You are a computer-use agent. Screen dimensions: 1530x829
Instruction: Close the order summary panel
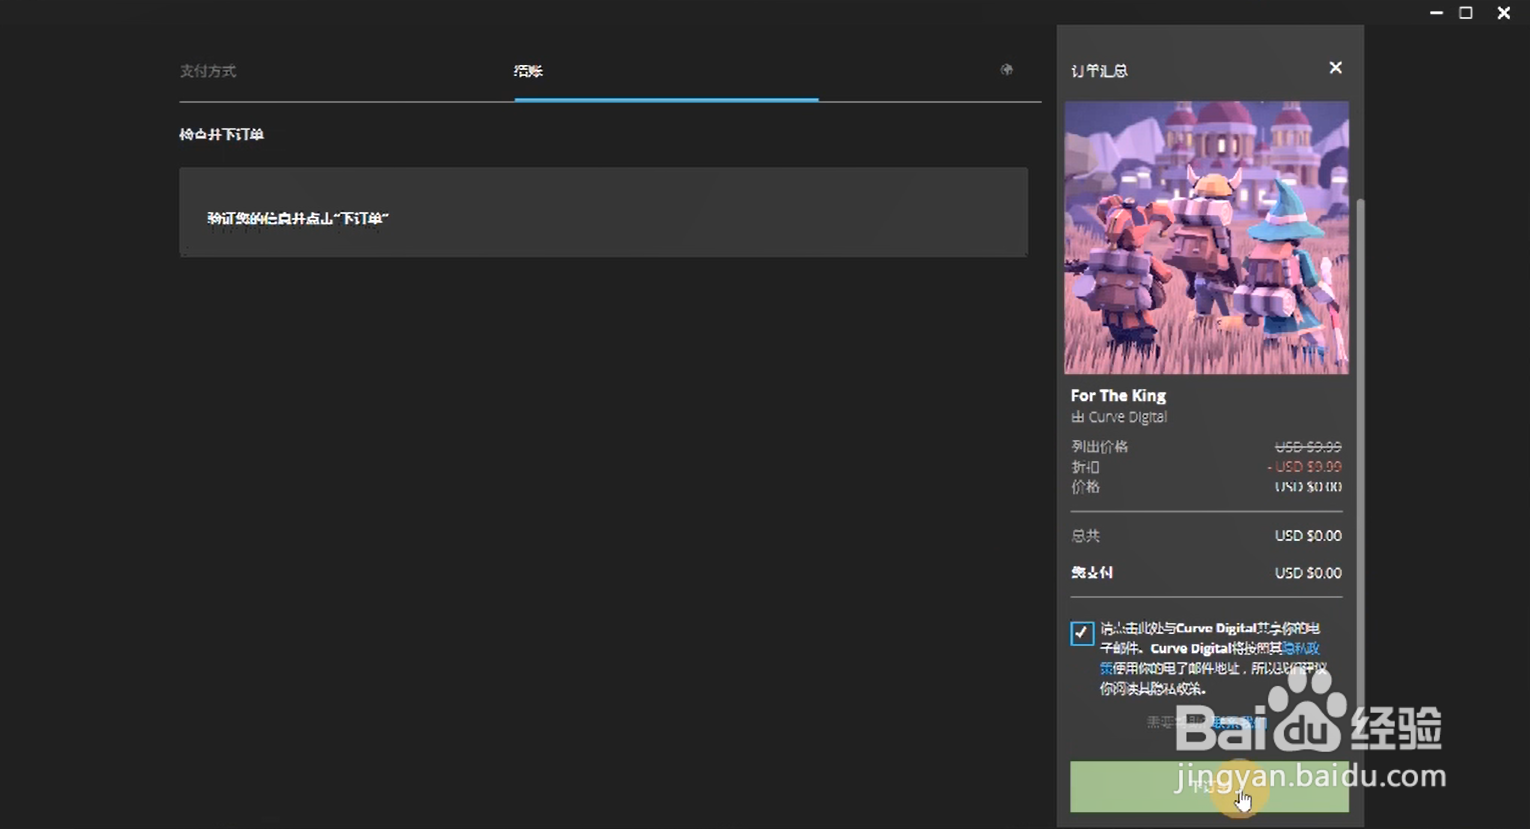click(x=1335, y=68)
